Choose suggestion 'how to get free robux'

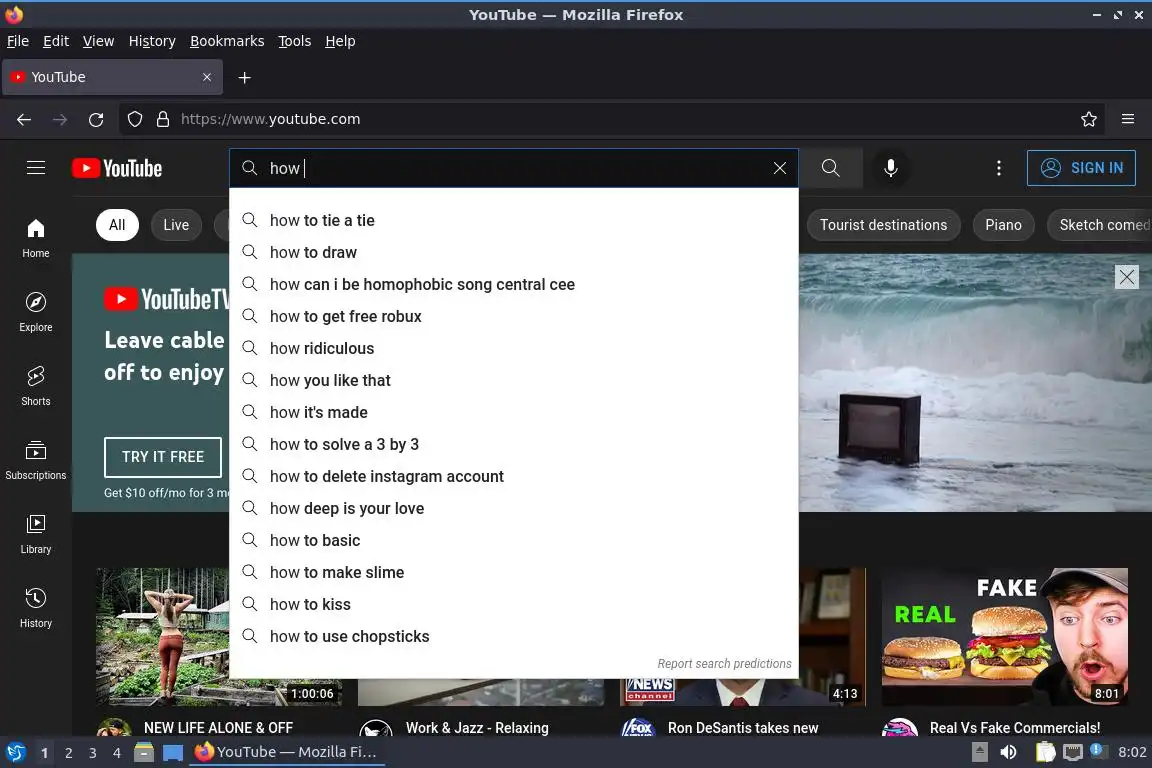point(514,317)
